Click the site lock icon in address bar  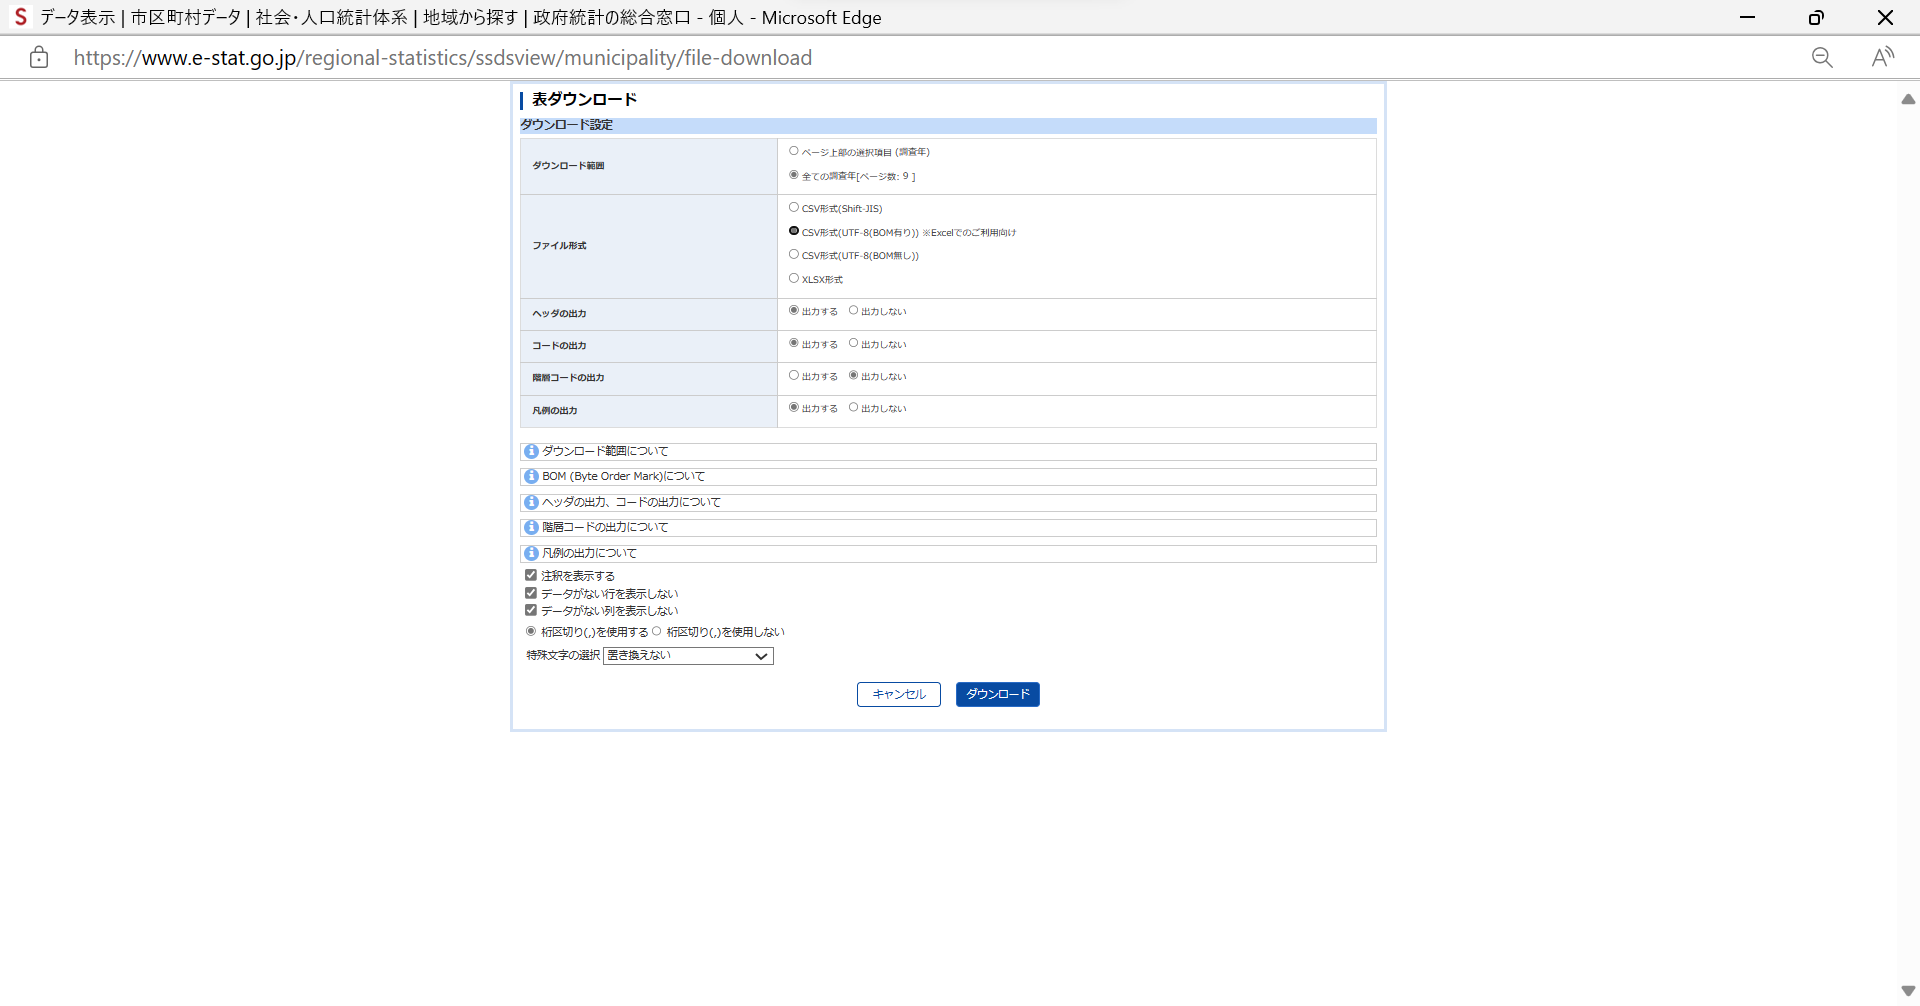coord(39,58)
